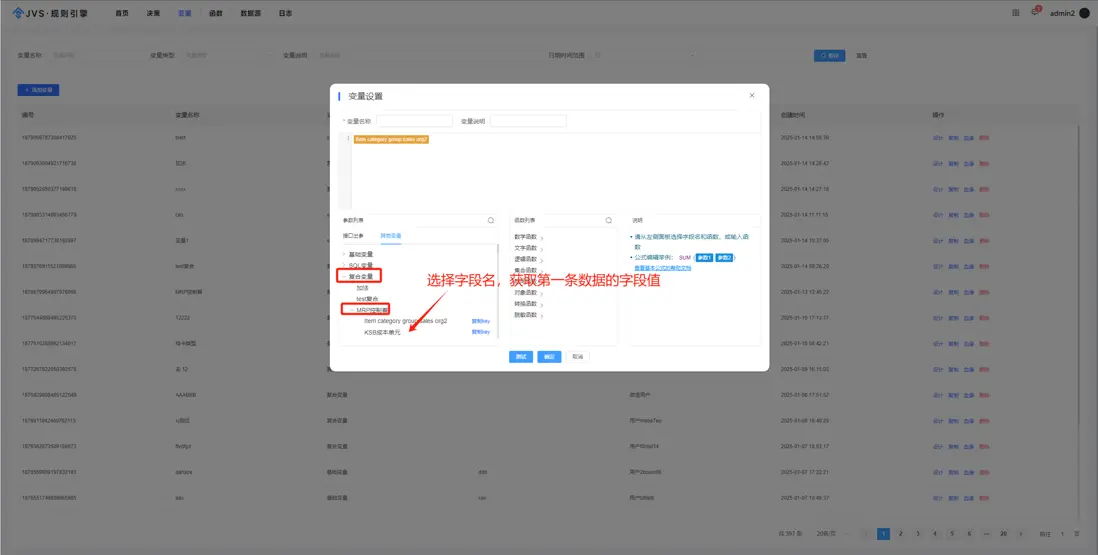The width and height of the screenshot is (1098, 555).
Task: Click the orange Item category group sales org2 tag
Action: click(x=391, y=139)
